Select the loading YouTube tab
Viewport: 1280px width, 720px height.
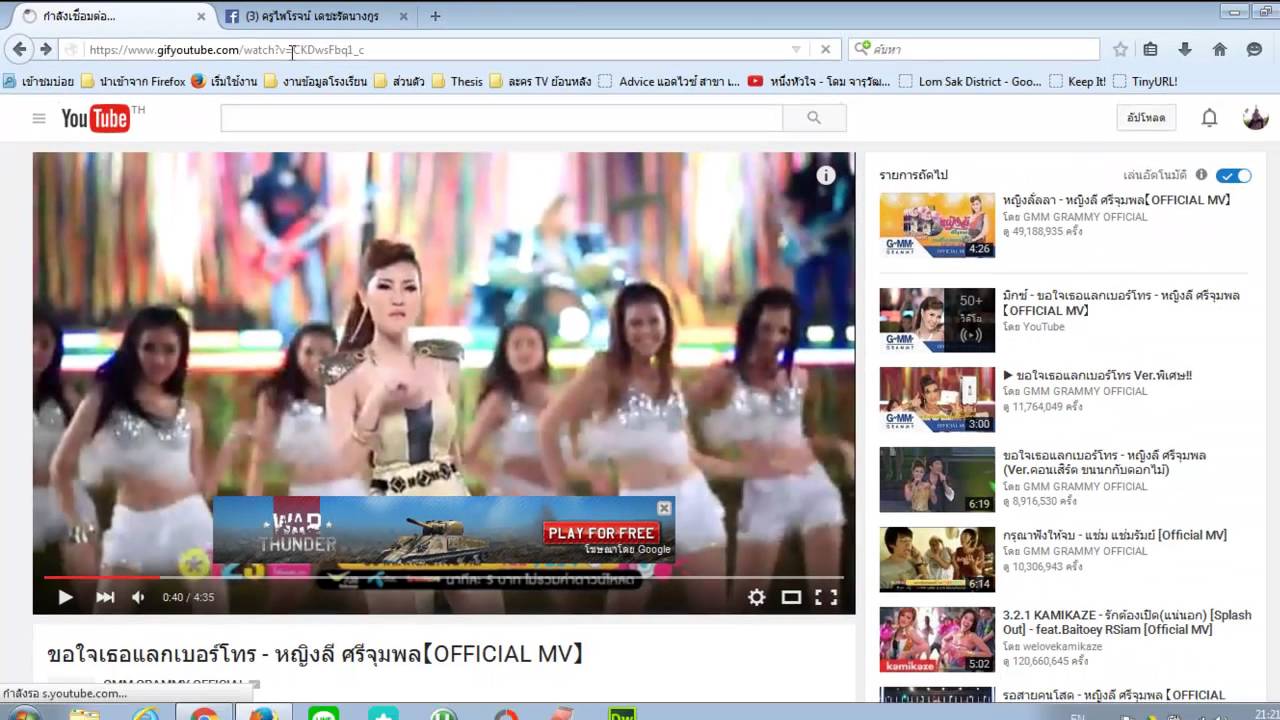tap(112, 16)
